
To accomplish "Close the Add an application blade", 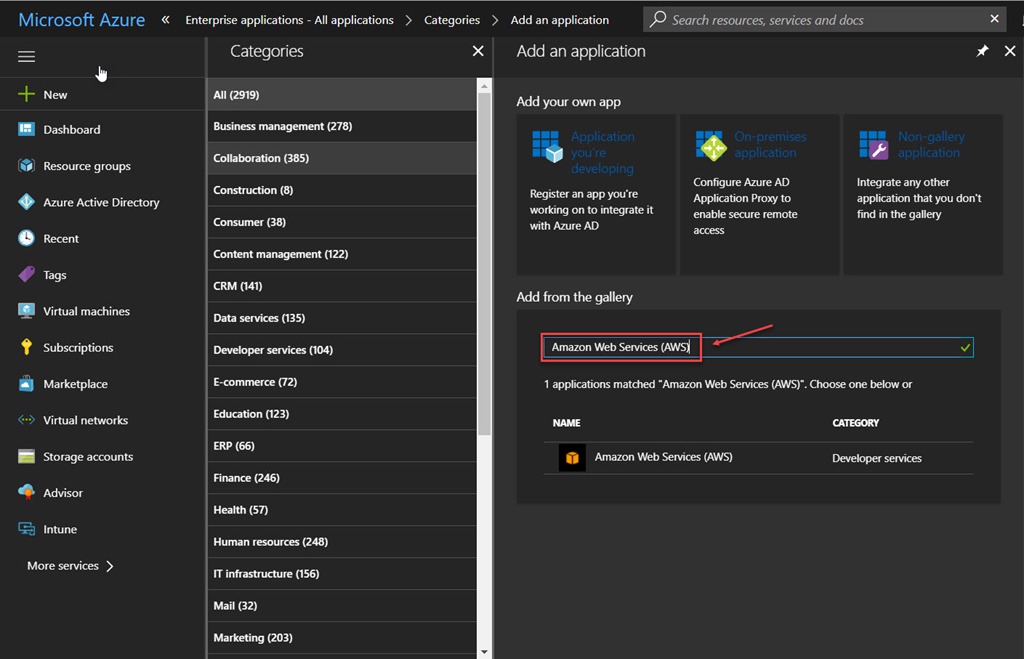I will [x=1010, y=51].
